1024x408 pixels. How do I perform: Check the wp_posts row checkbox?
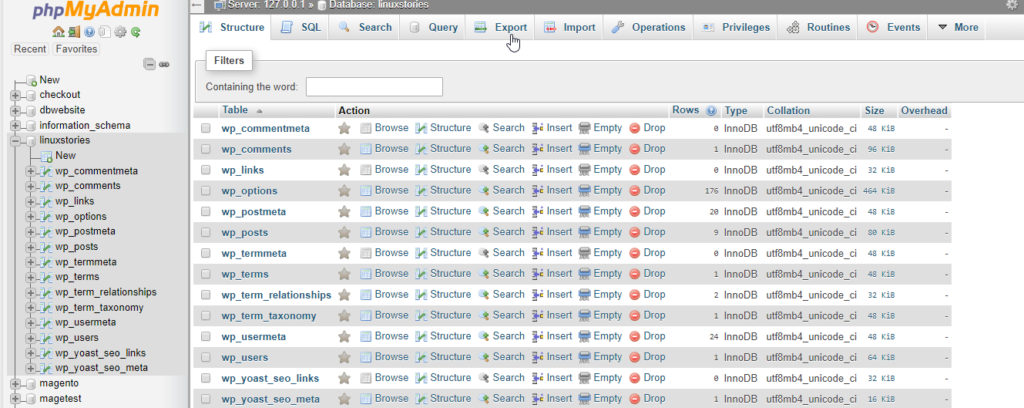206,233
